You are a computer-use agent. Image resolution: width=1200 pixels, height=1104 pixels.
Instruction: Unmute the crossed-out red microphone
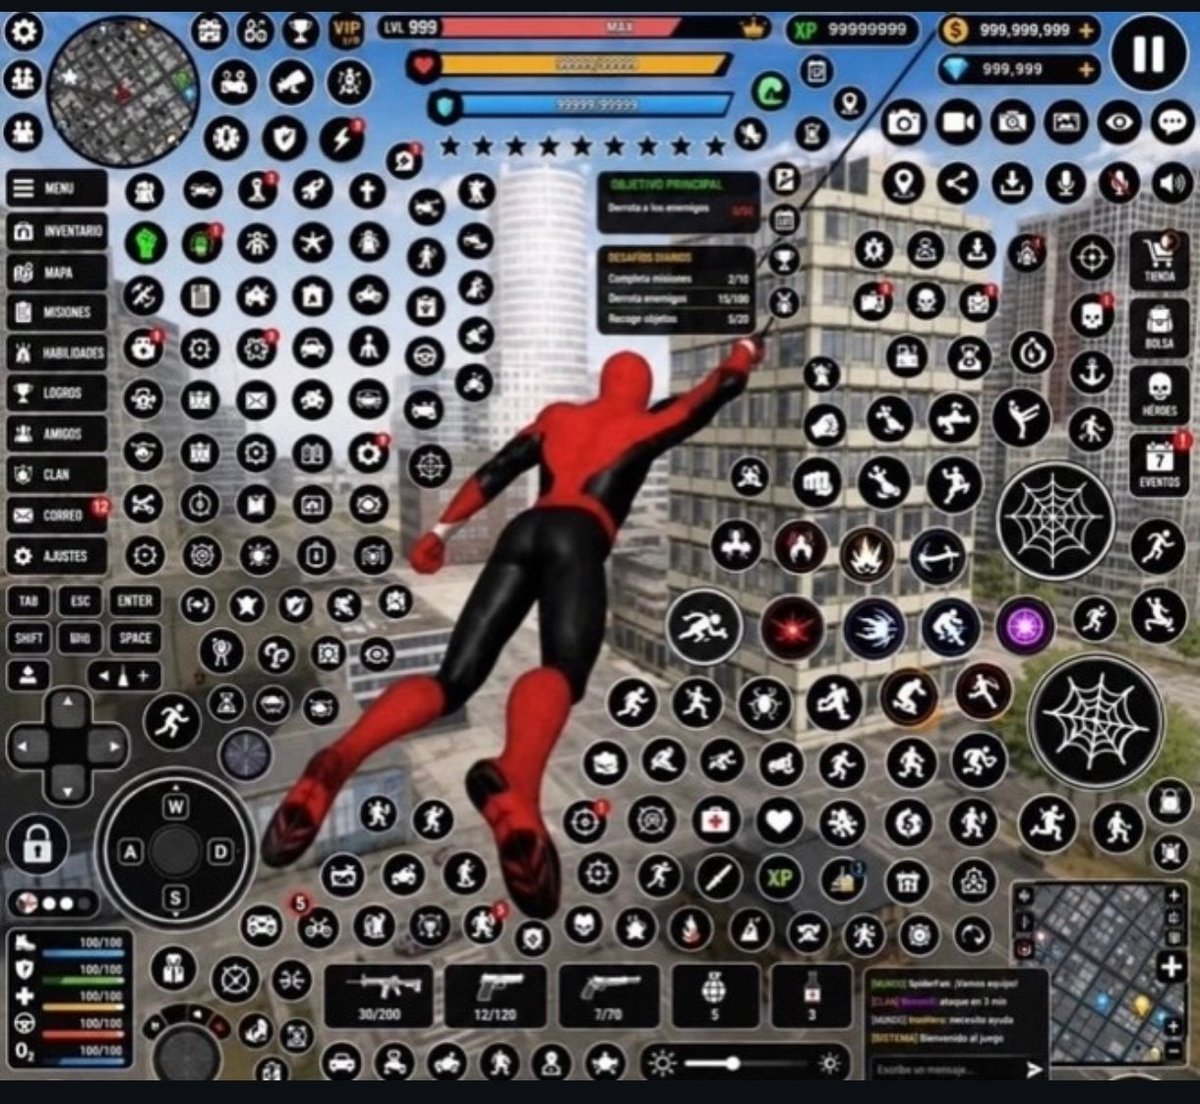pos(1120,183)
